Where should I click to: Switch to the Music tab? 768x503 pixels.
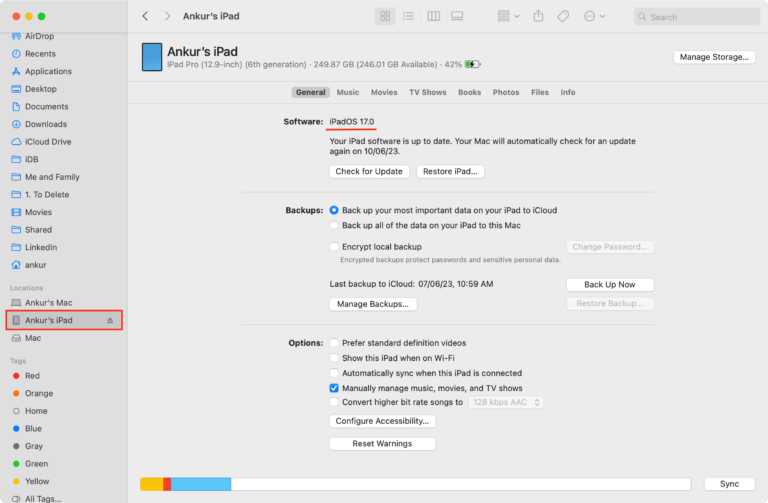(x=348, y=93)
